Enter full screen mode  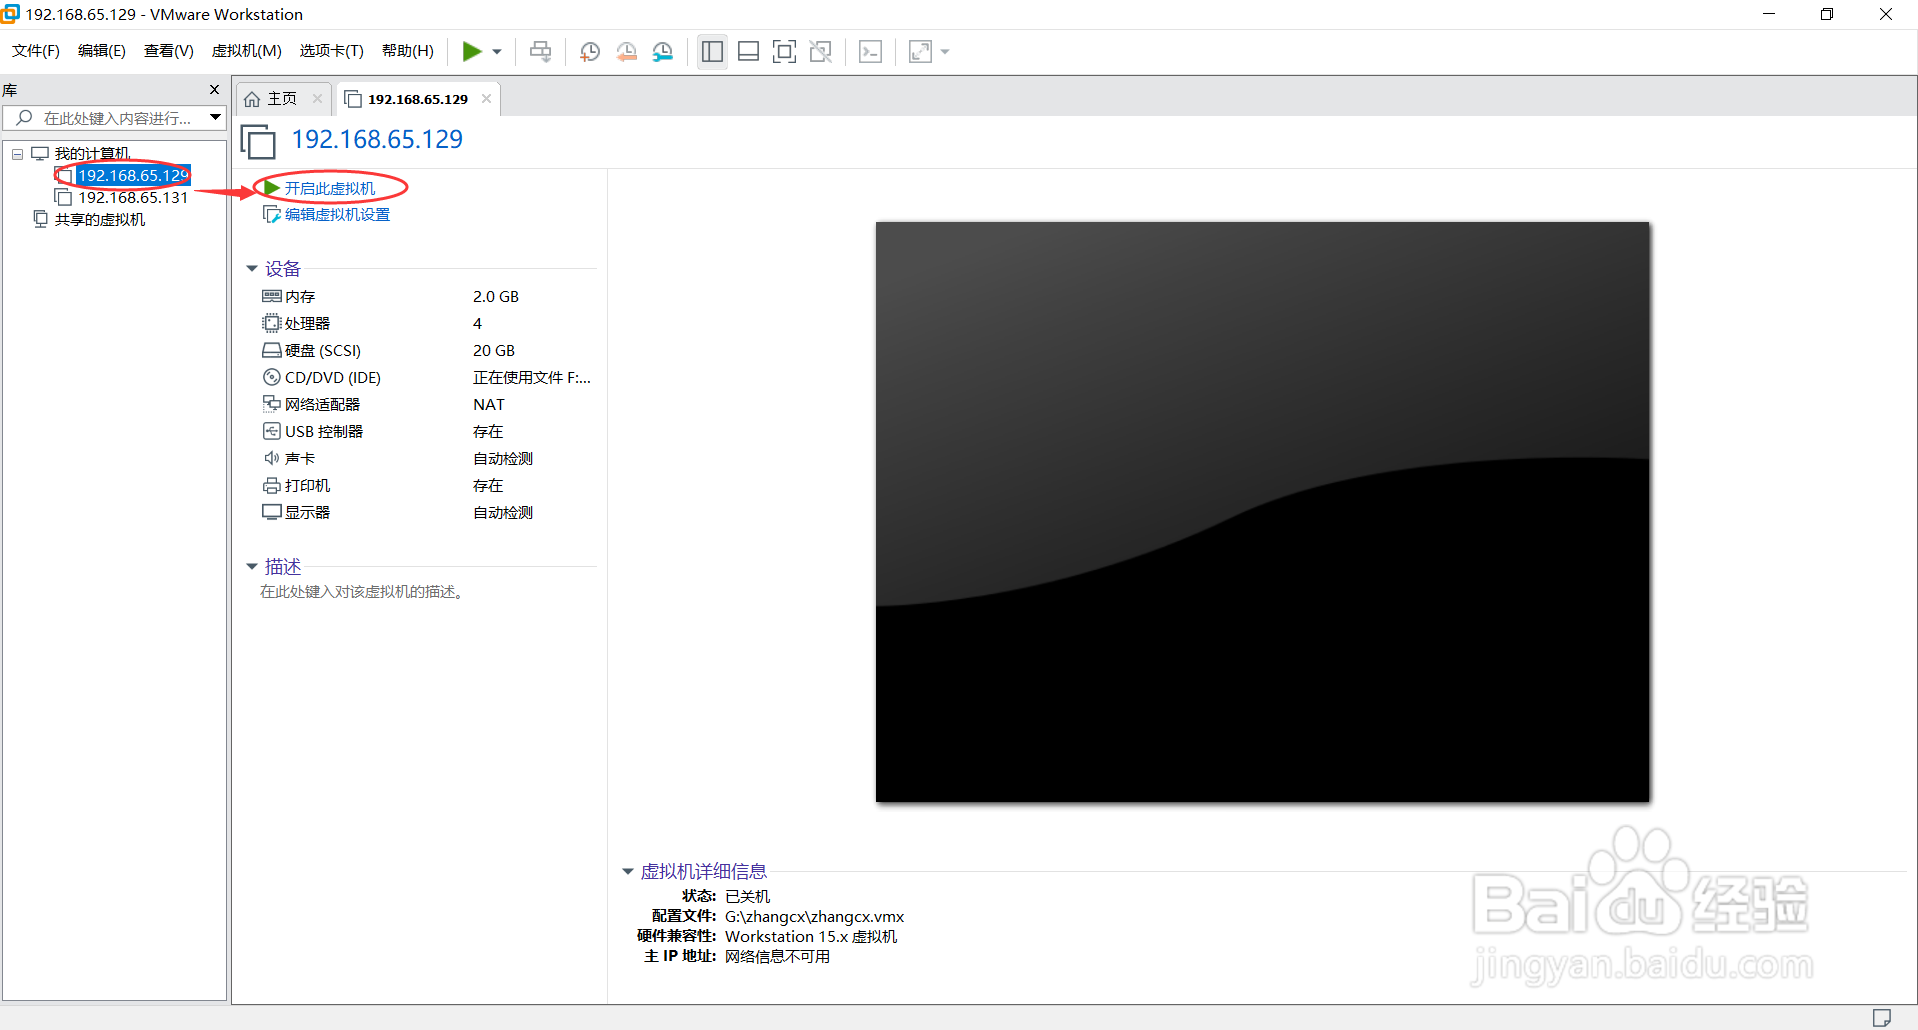pos(784,51)
